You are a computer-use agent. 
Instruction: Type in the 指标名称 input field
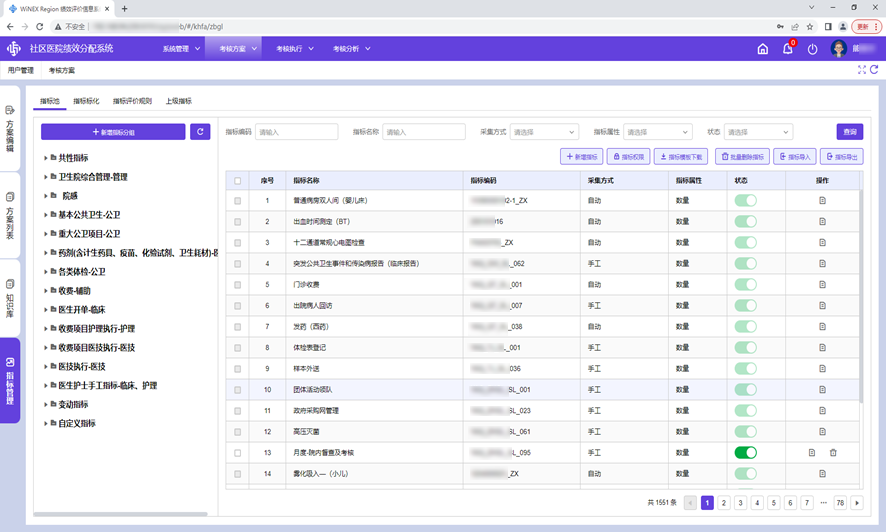424,132
